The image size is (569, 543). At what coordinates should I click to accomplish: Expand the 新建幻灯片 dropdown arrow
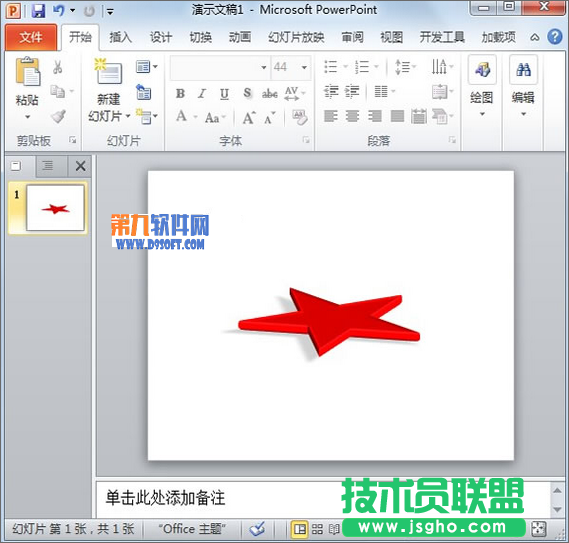pos(128,116)
